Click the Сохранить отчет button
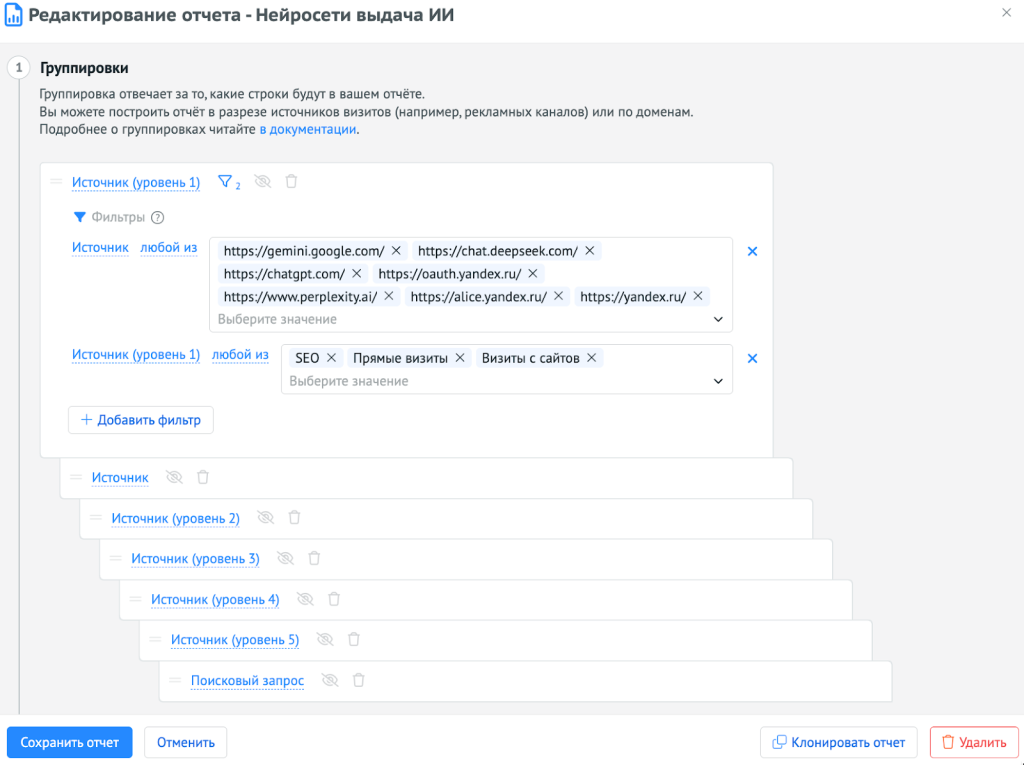Screen dimensions: 1024x765 (70, 742)
